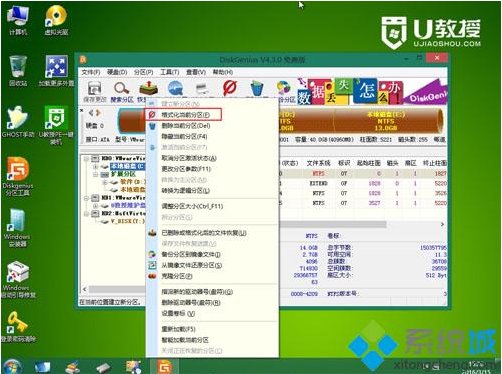Click the 本地磁盘(E:) NTFS 13.0GB partition bar

(x=386, y=121)
